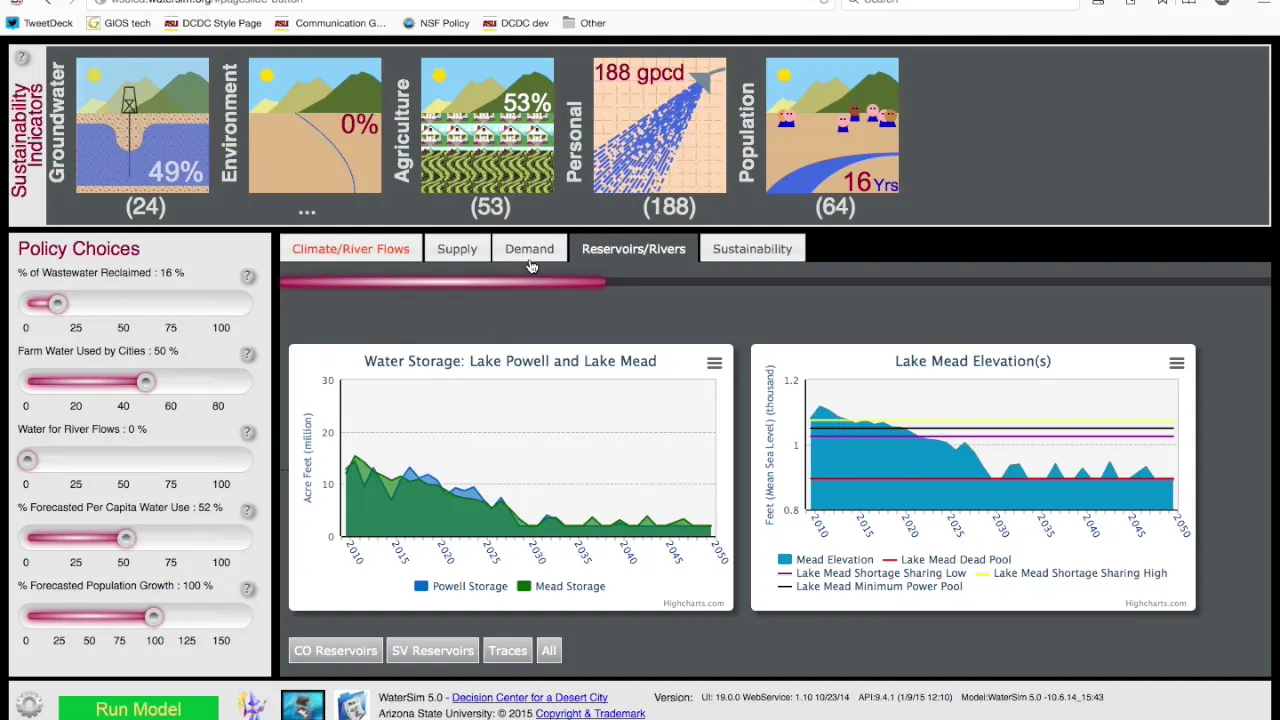Toggle Lake Mead Dead Pool legend item
Image resolution: width=1280 pixels, height=720 pixels.
946,560
